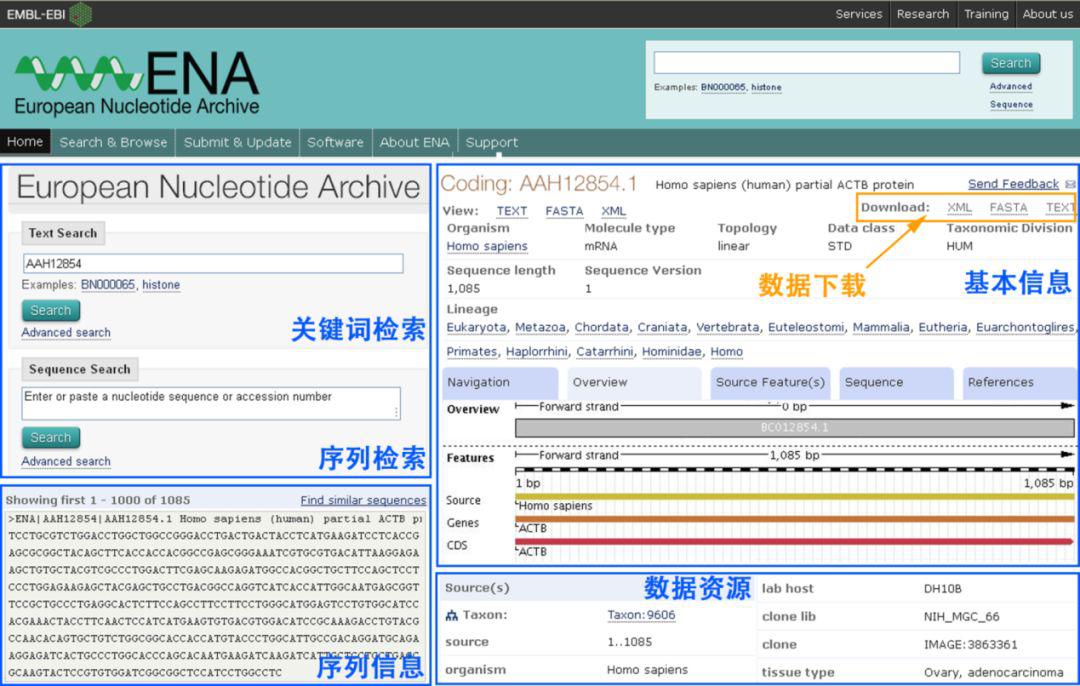Click the Taxon tree icon
This screenshot has width=1080, height=686.
pos(451,616)
